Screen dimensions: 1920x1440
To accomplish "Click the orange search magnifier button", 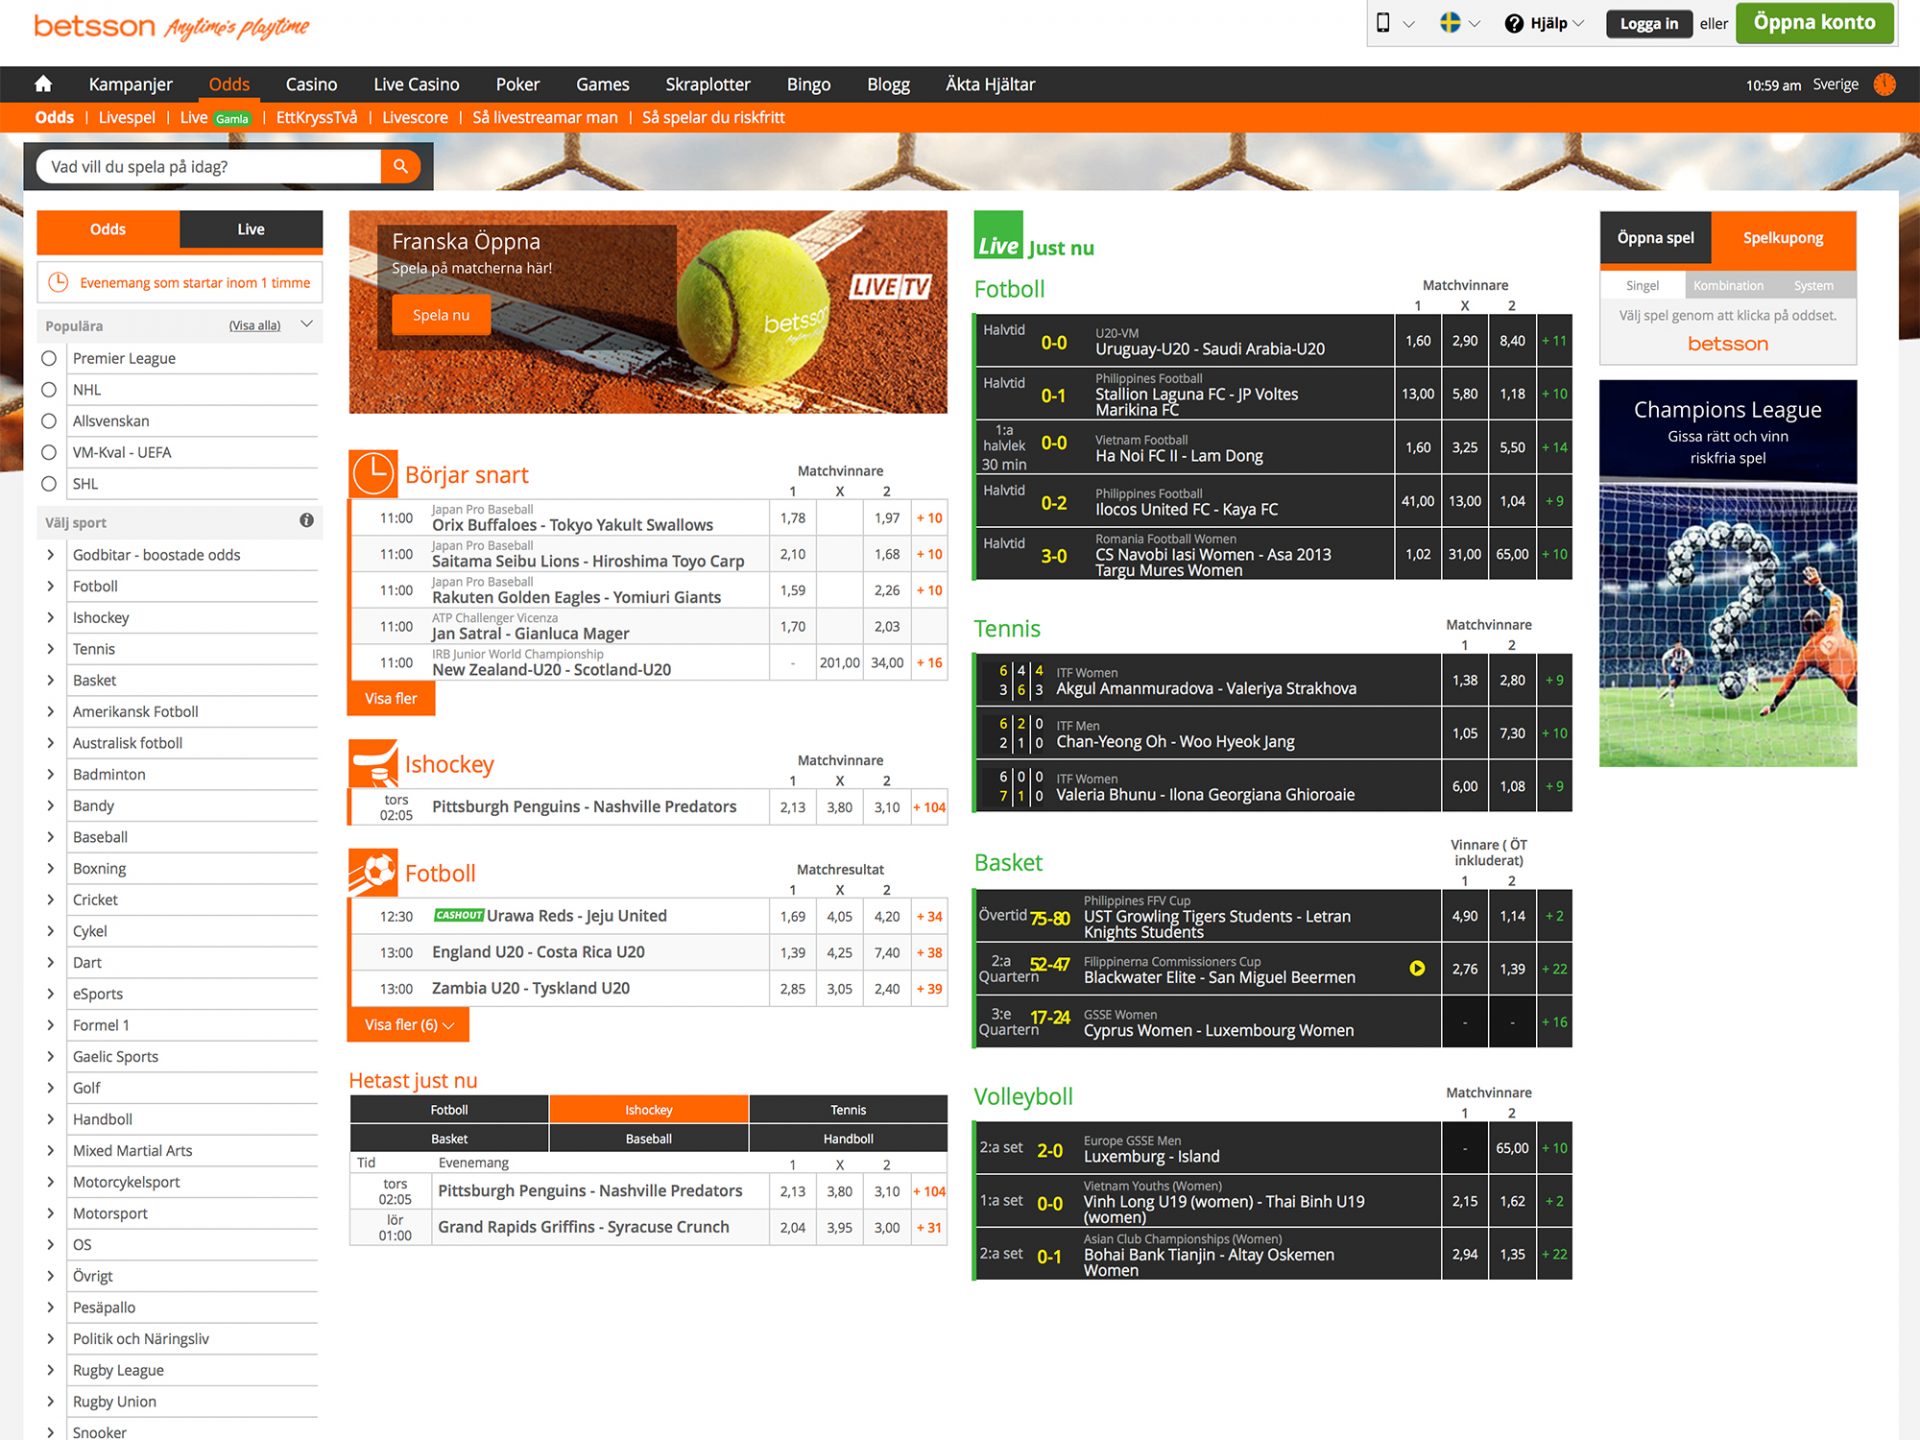I will (400, 166).
